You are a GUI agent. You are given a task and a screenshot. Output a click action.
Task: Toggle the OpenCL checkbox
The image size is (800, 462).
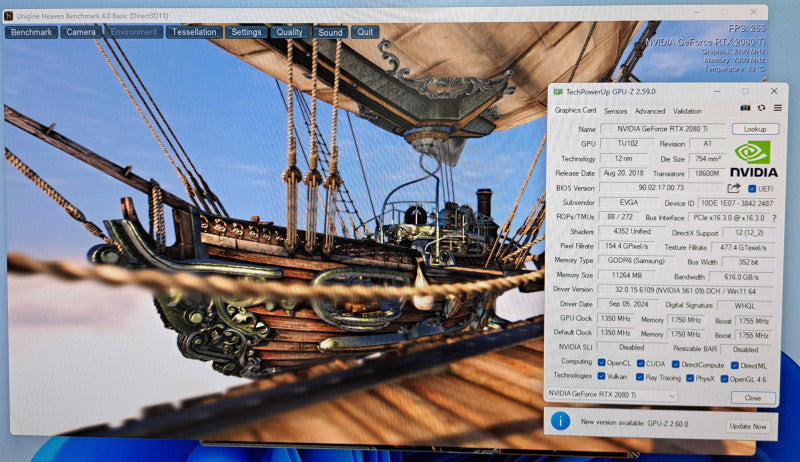click(x=602, y=363)
